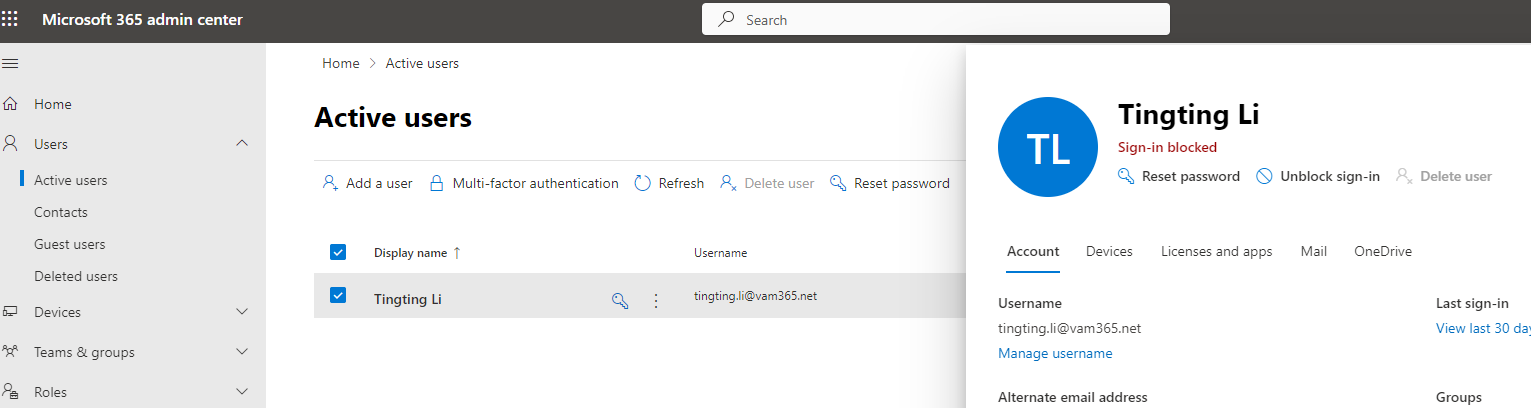Open the app launcher waffle icon

(10, 19)
